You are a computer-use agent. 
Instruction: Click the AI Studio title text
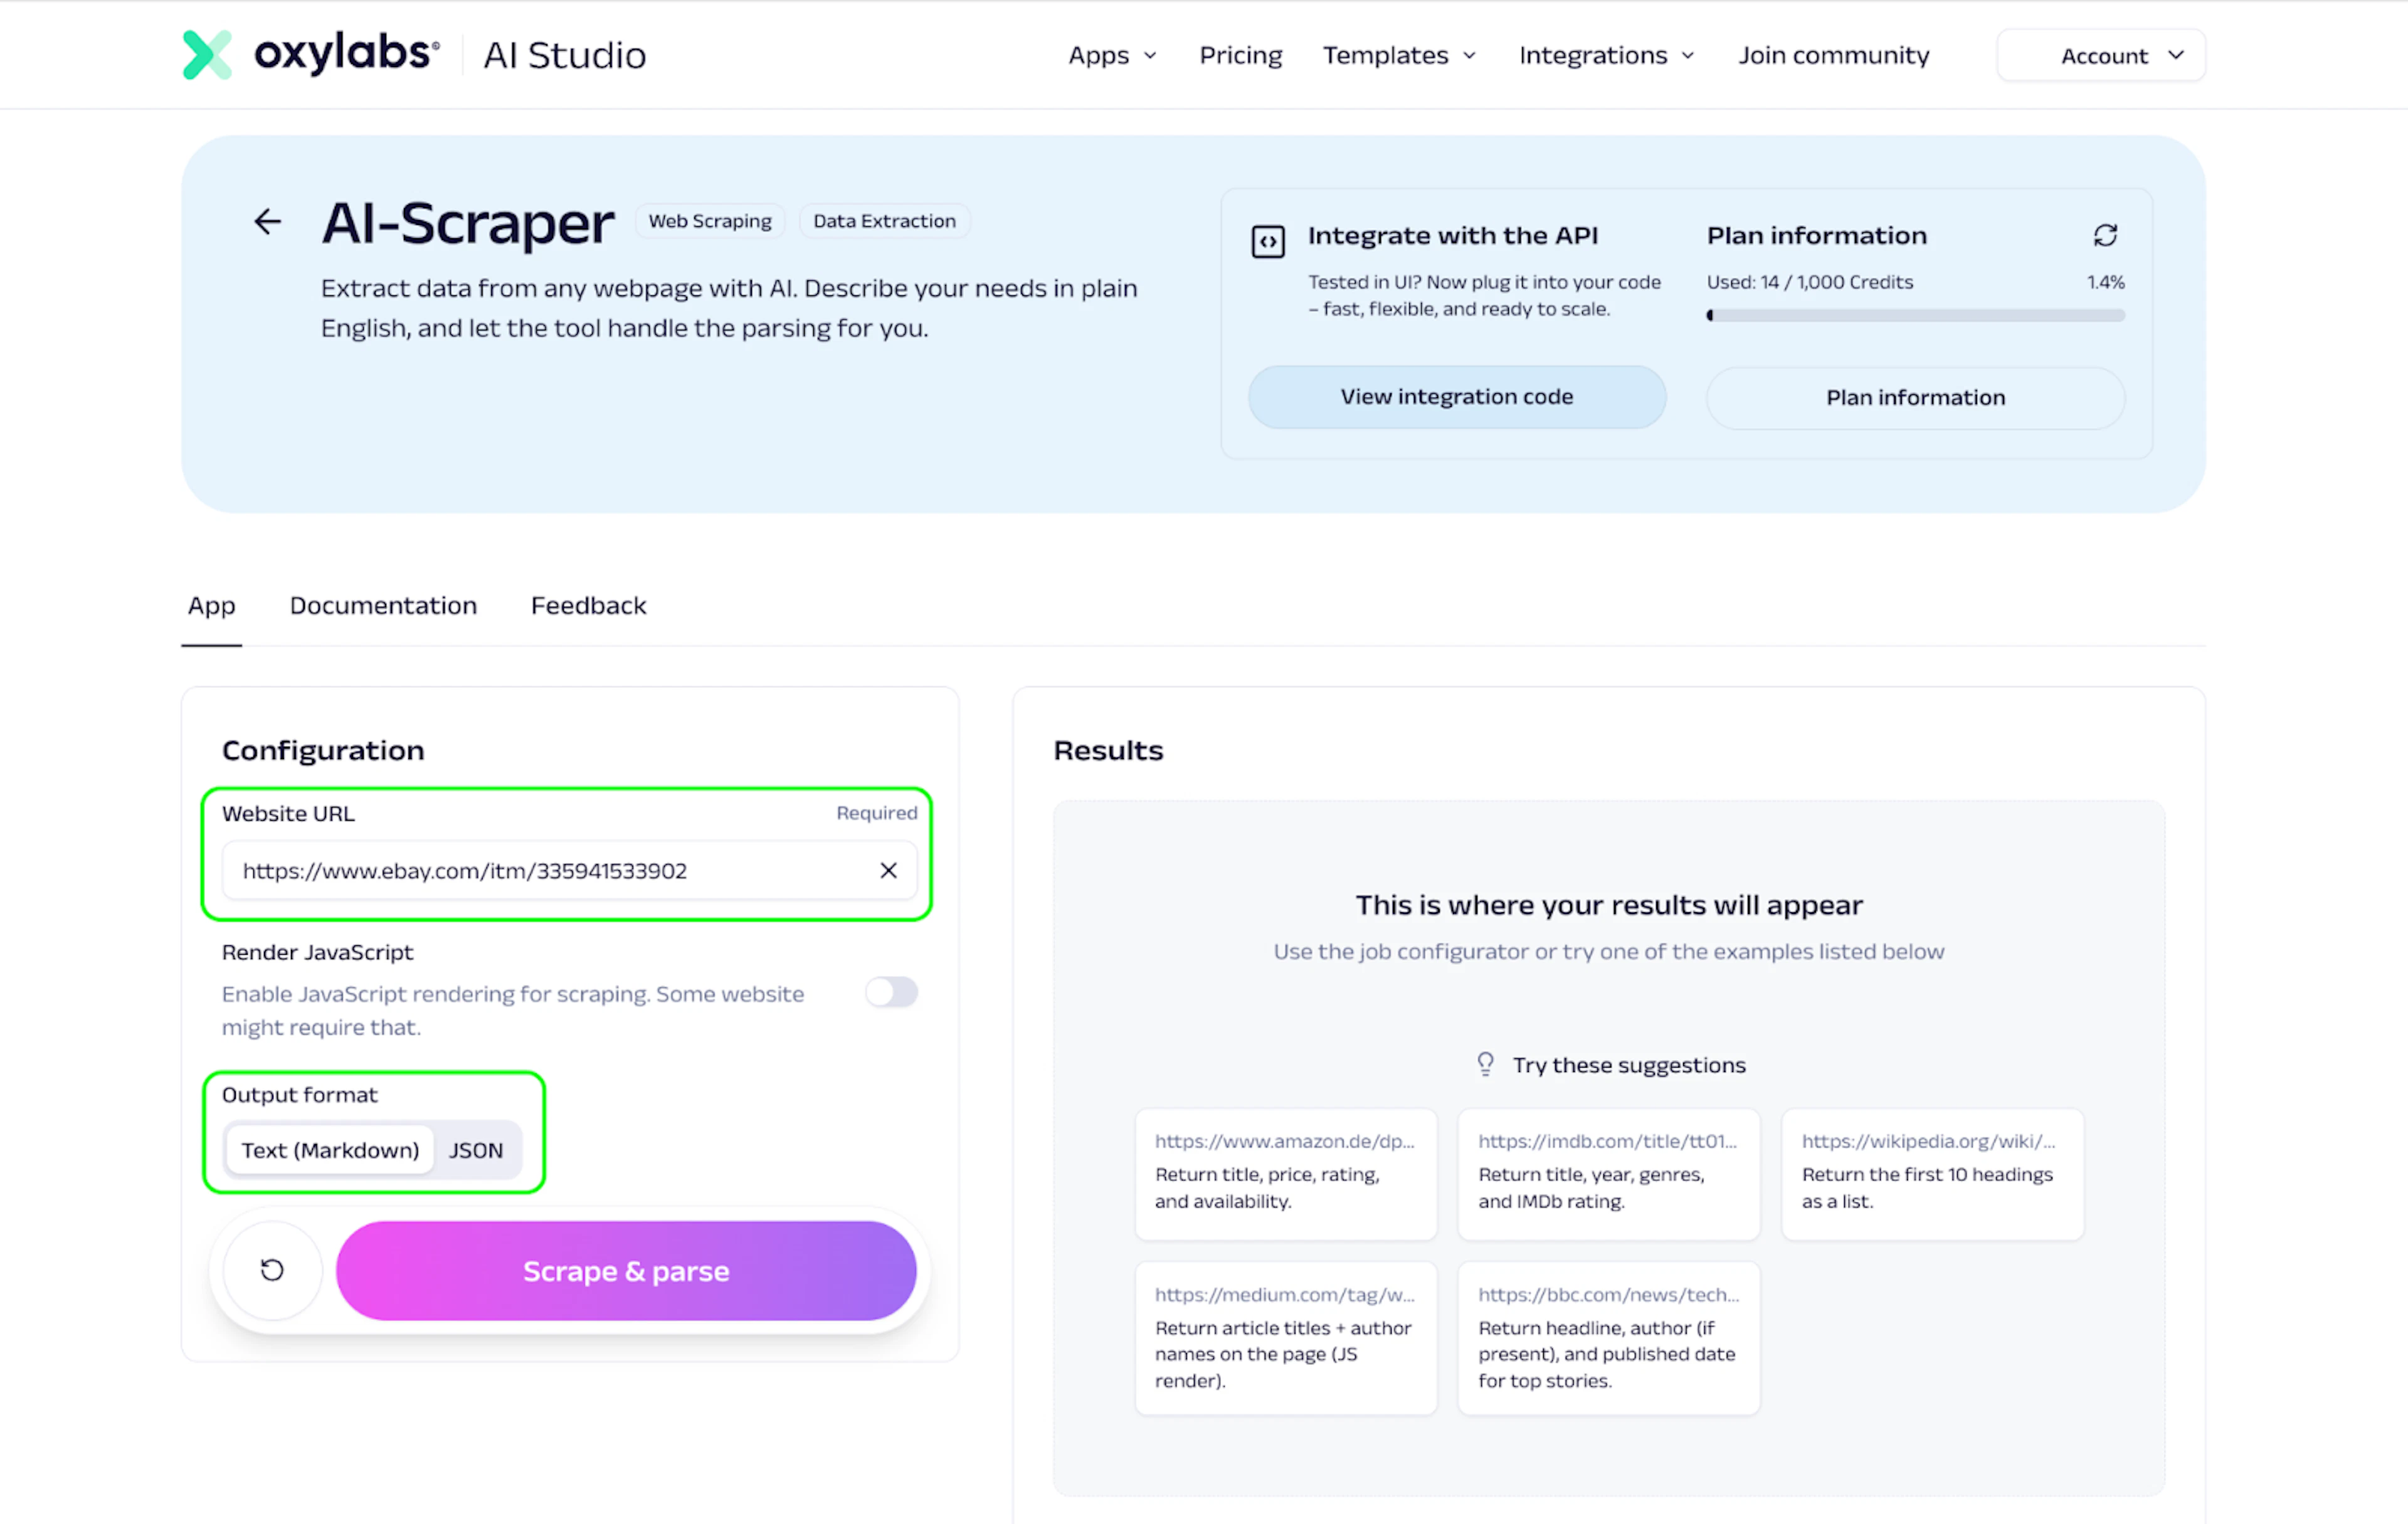(565, 55)
